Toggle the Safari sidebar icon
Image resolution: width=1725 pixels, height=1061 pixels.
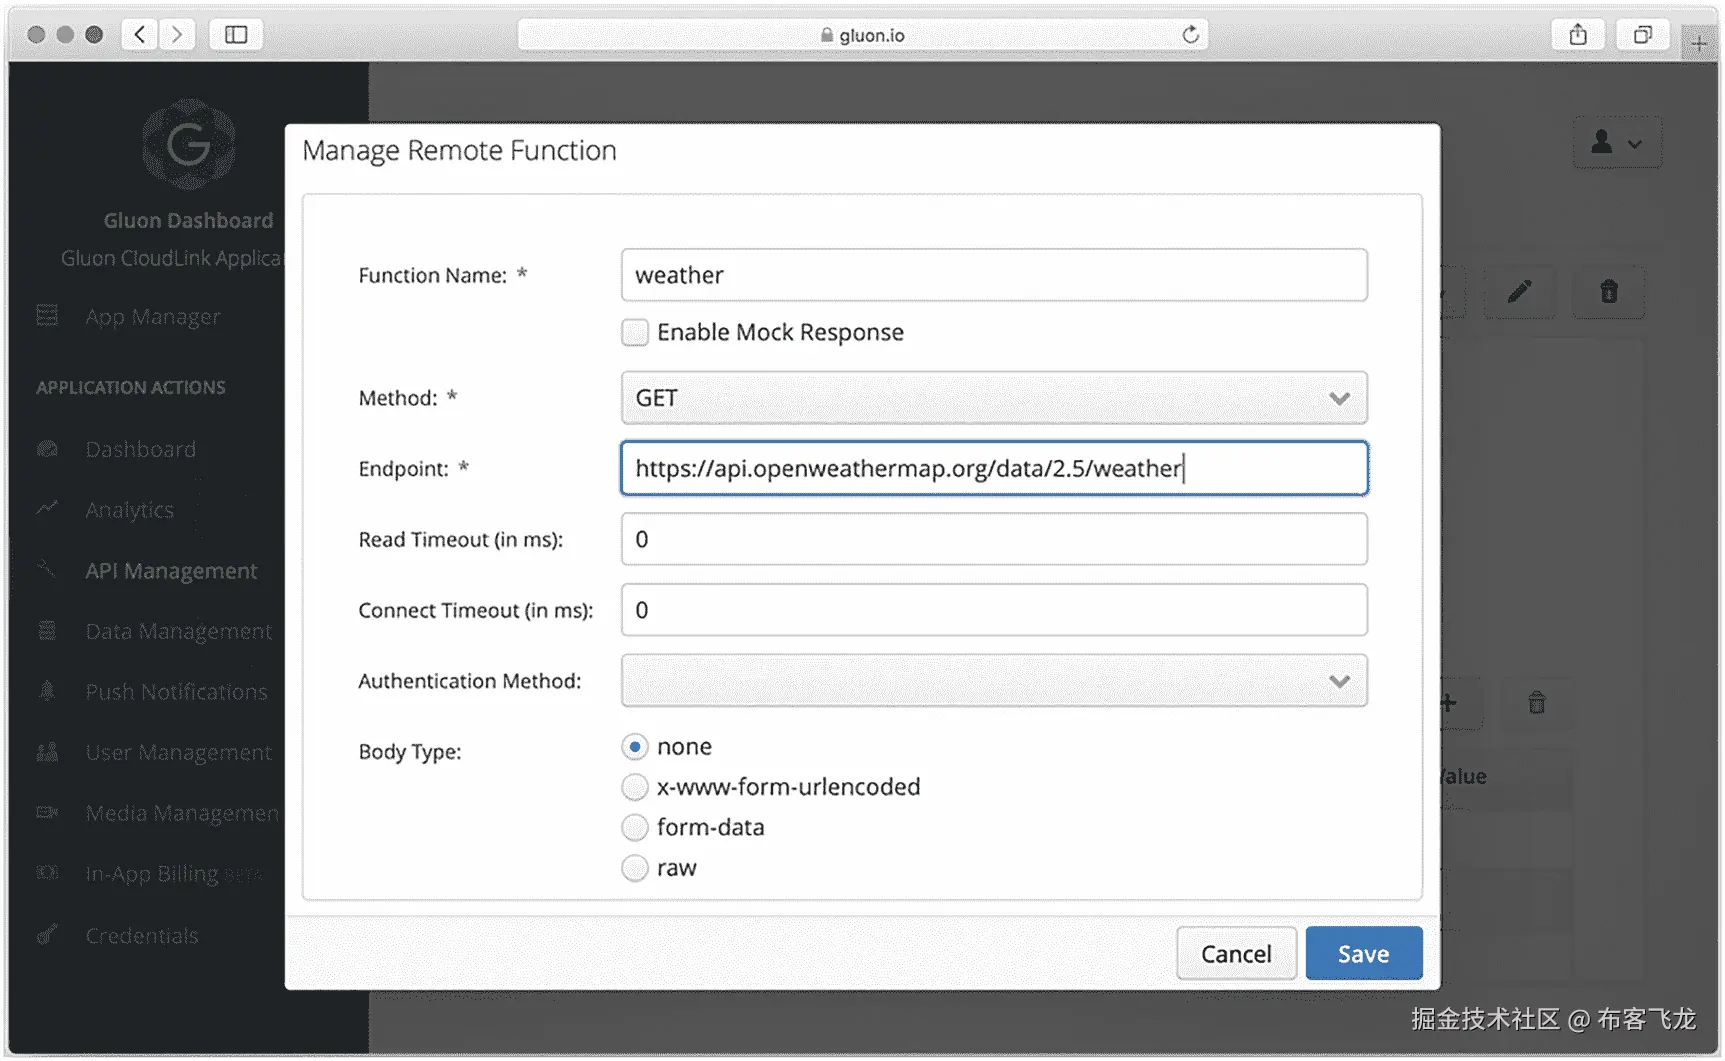point(236,35)
